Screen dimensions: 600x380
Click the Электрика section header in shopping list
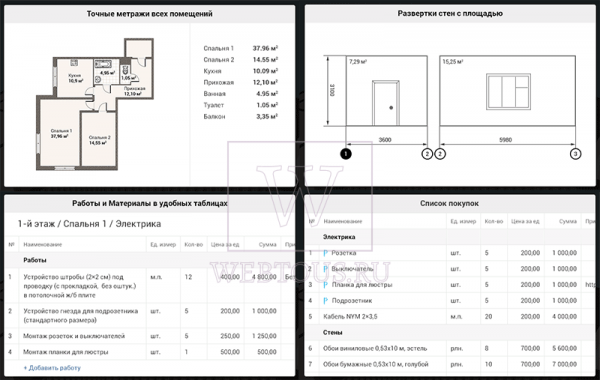[339, 237]
